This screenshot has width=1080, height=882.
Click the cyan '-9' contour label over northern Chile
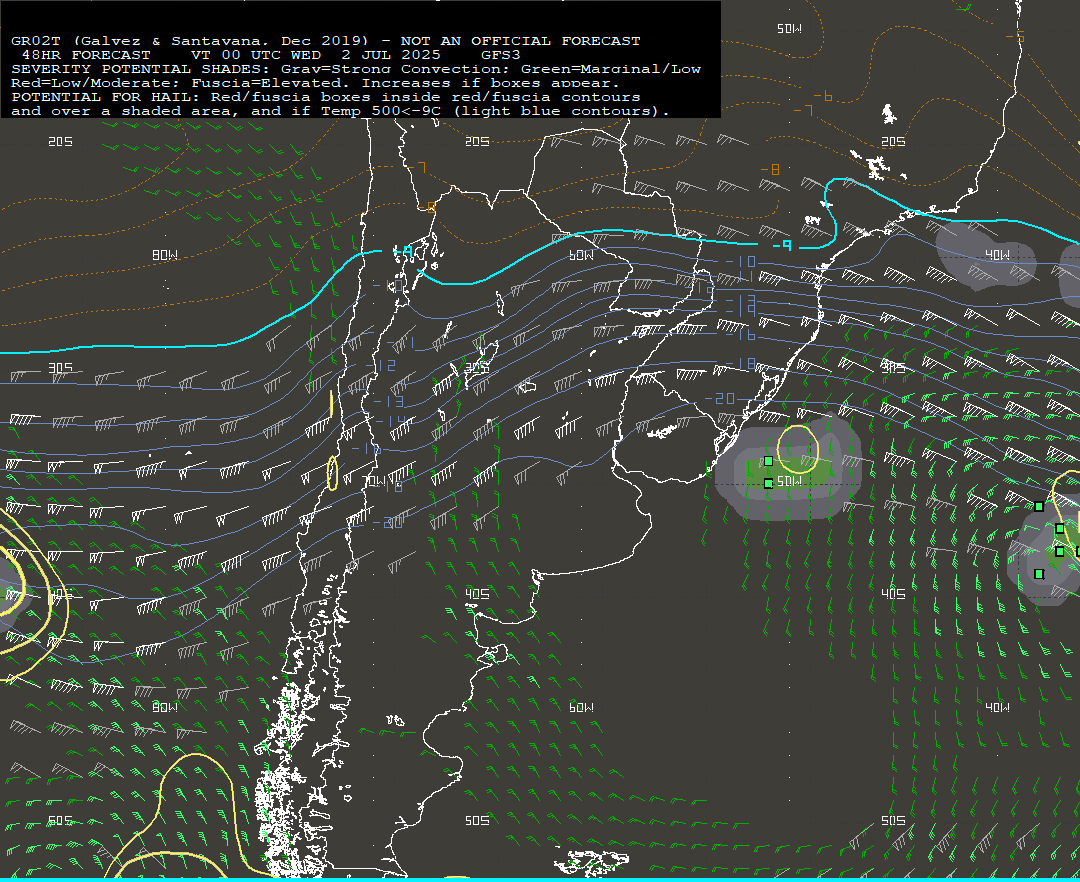coord(402,253)
